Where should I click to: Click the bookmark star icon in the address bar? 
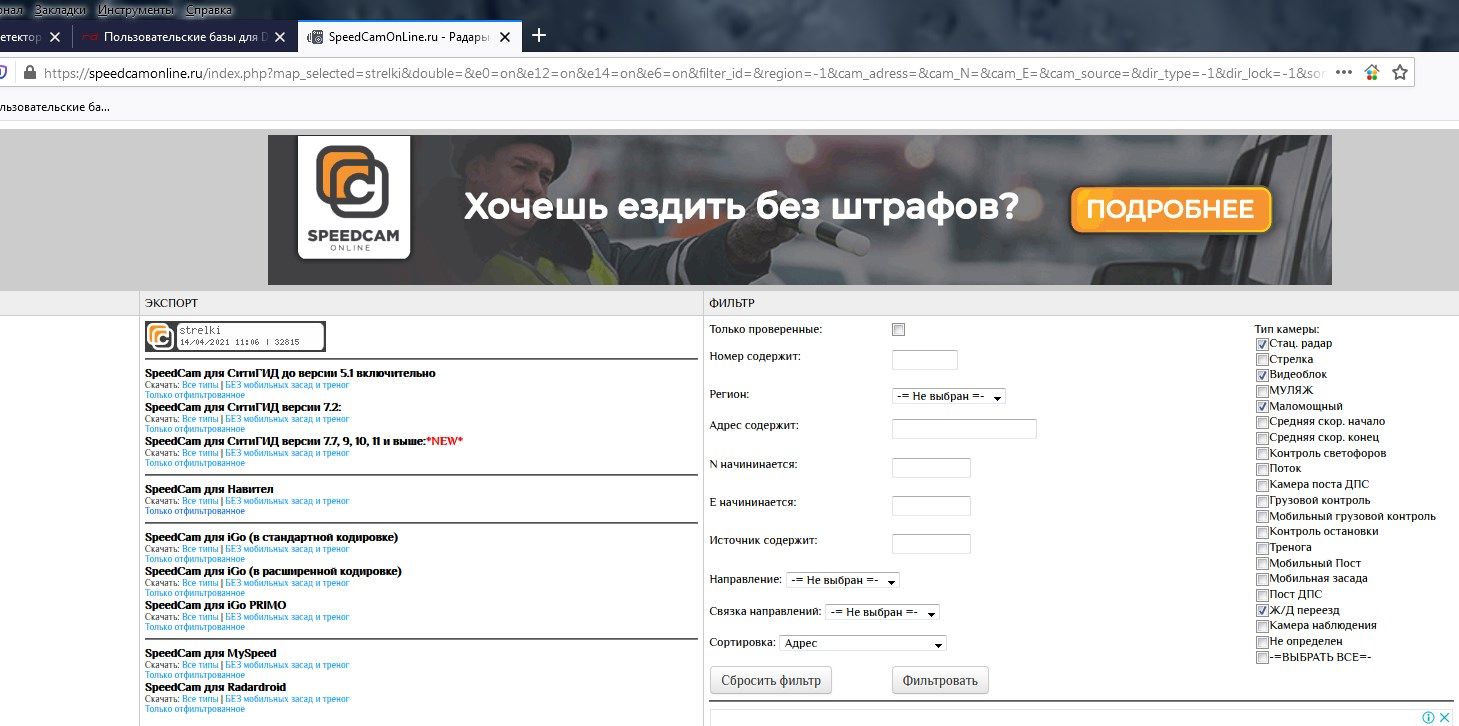(x=1400, y=73)
